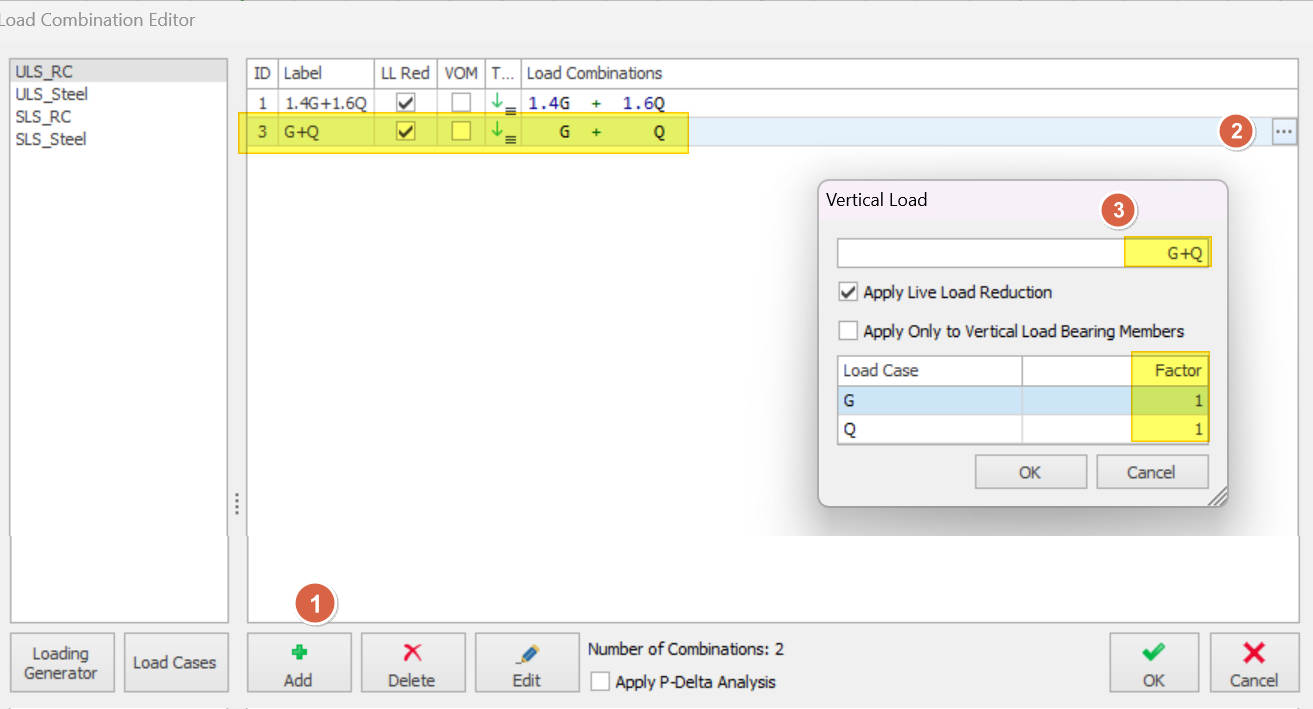Select ULS_Steel in combination list
The height and width of the screenshot is (709, 1313).
(52, 94)
